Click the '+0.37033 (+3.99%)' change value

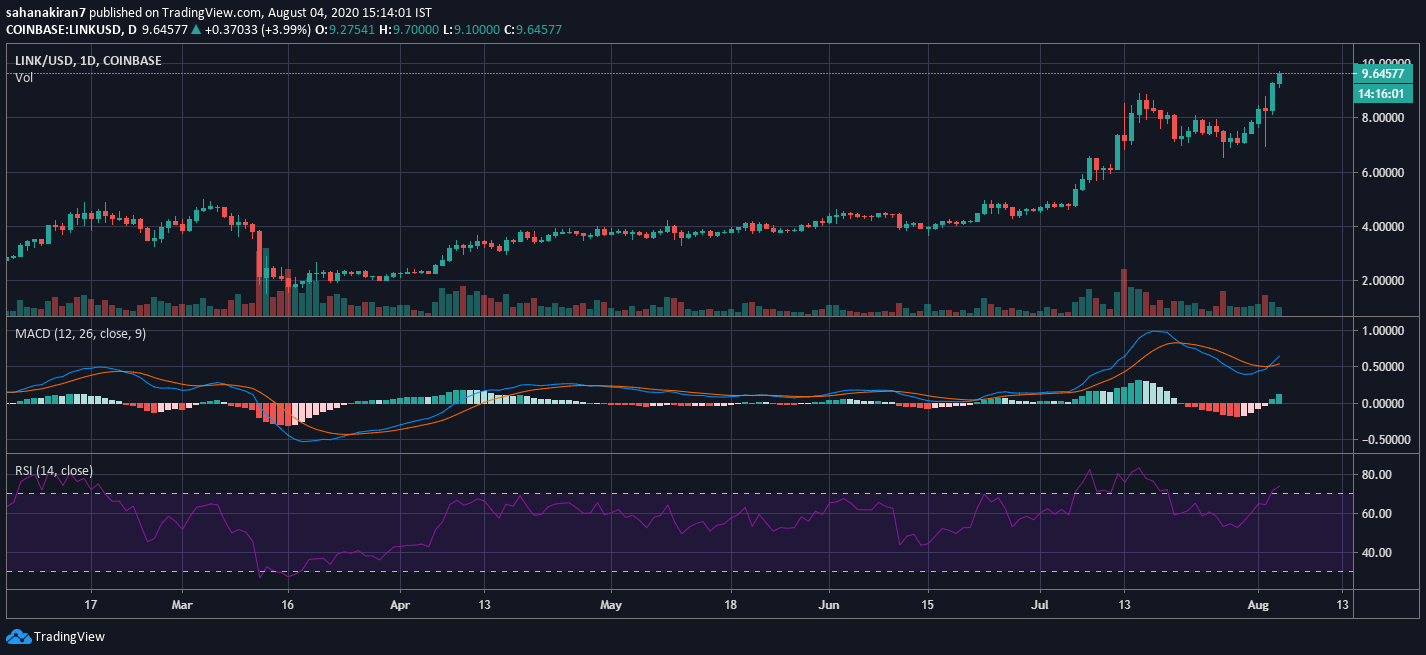(x=259, y=30)
